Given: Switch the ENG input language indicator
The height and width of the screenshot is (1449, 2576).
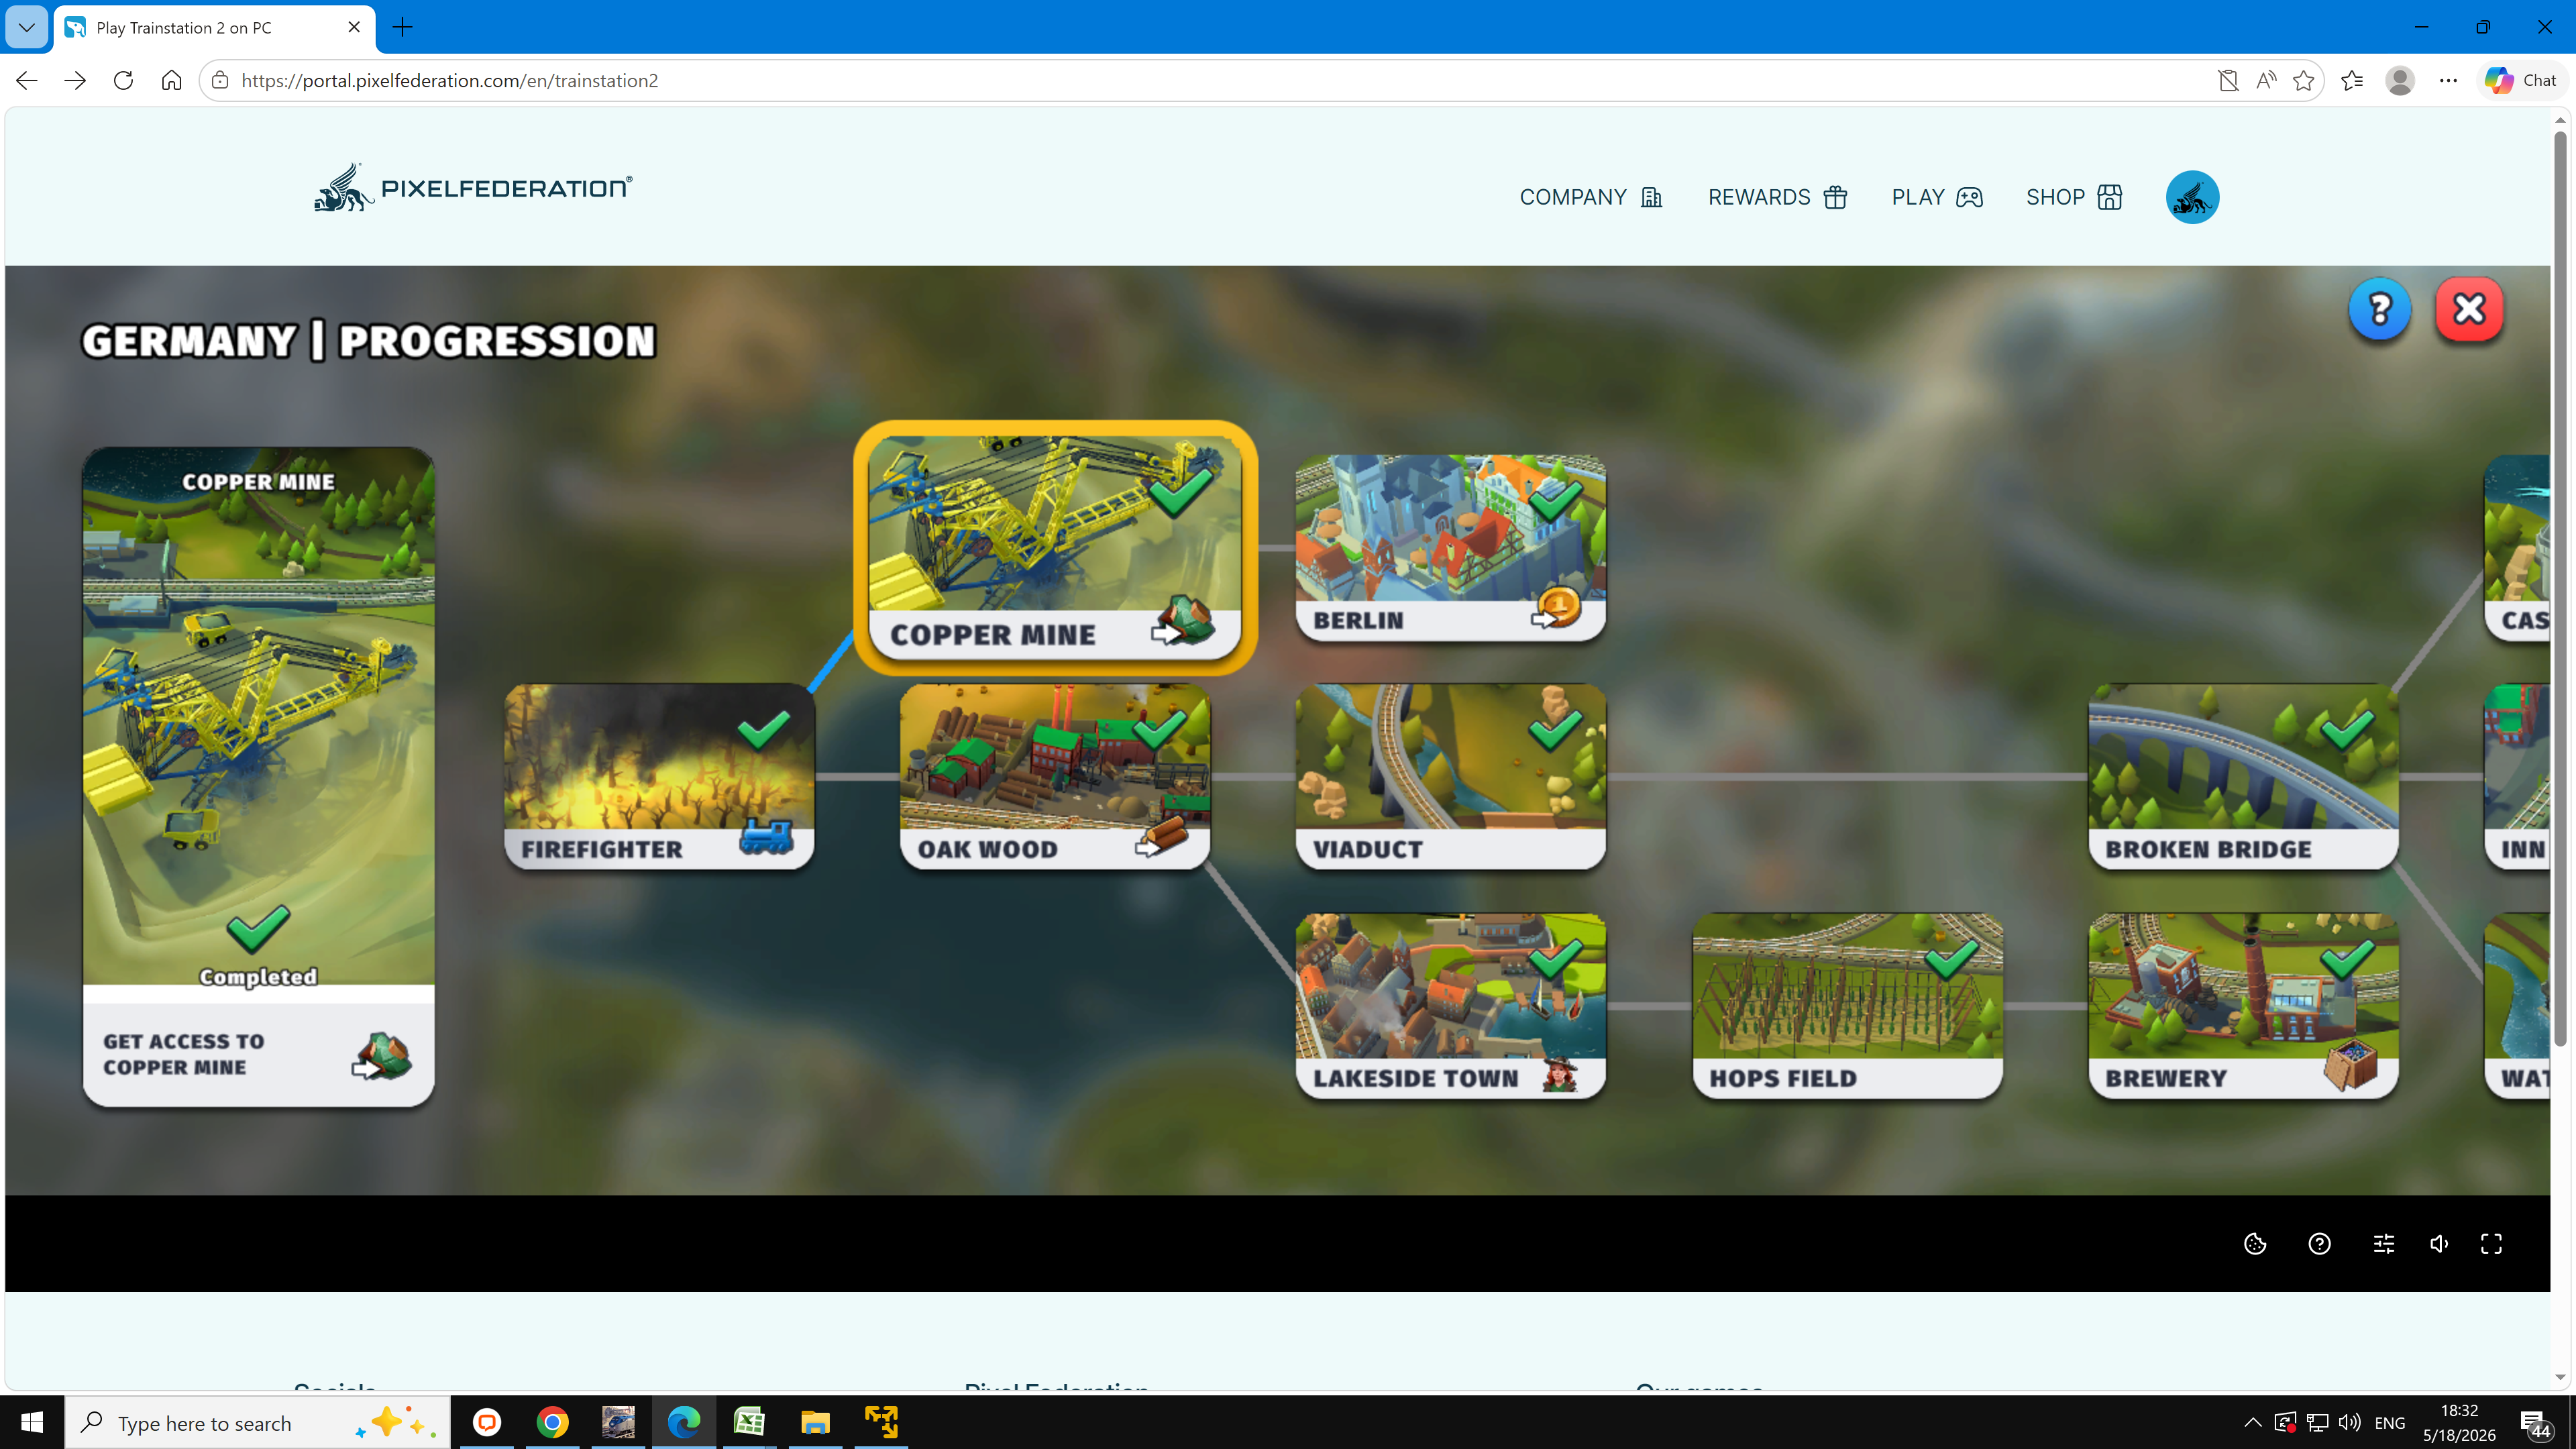Looking at the screenshot, I should click(2390, 1422).
